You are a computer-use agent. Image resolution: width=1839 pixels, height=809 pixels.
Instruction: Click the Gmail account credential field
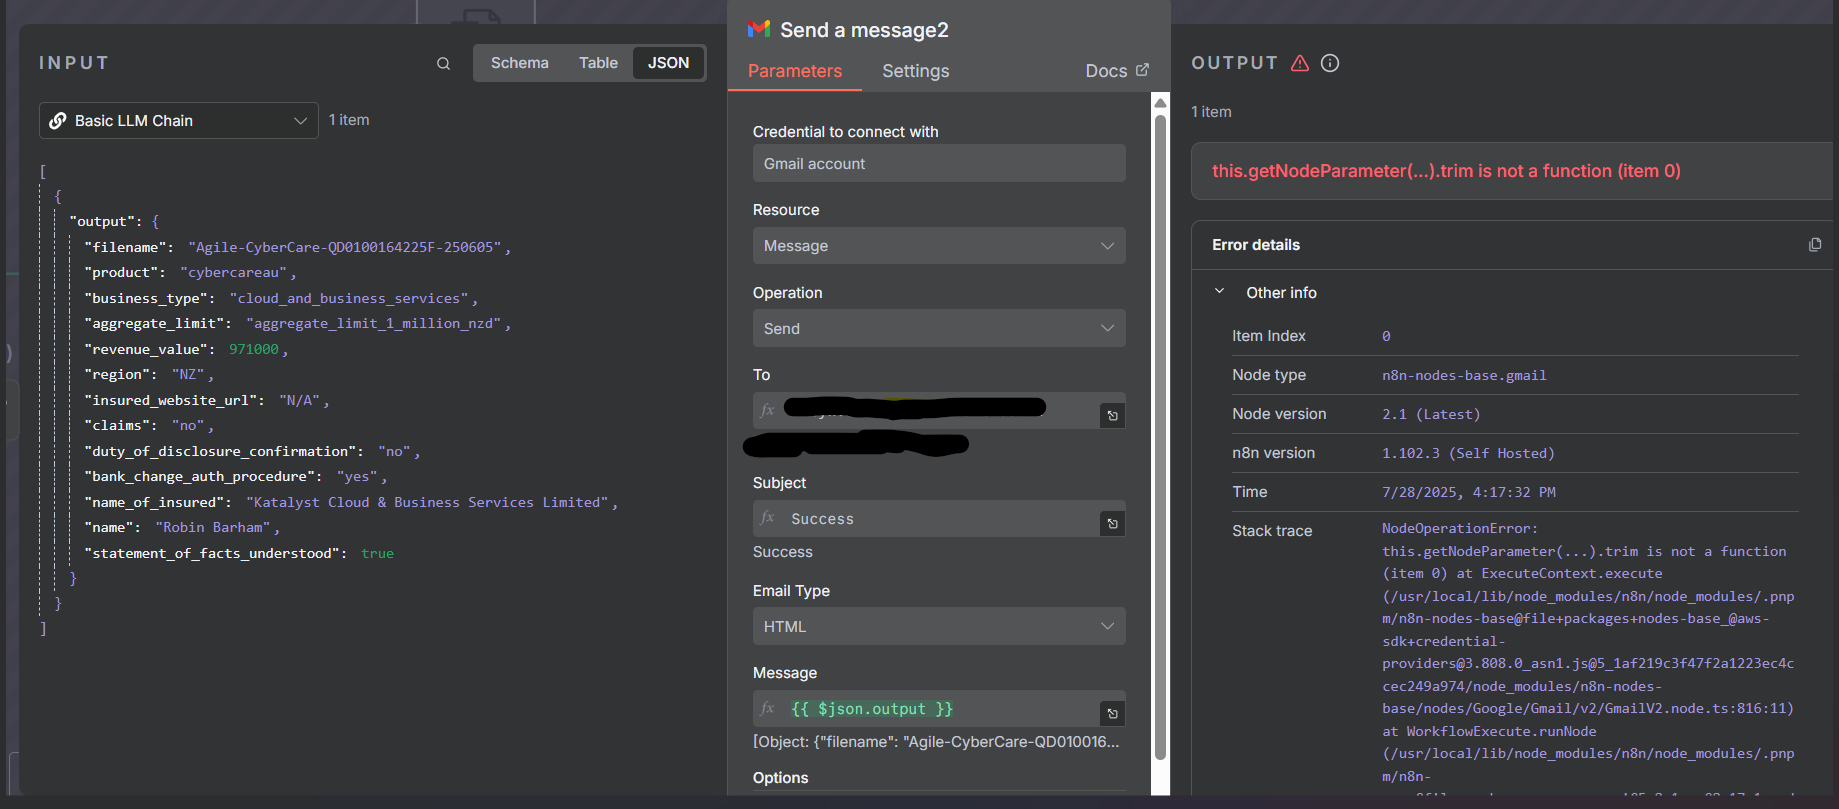click(939, 163)
